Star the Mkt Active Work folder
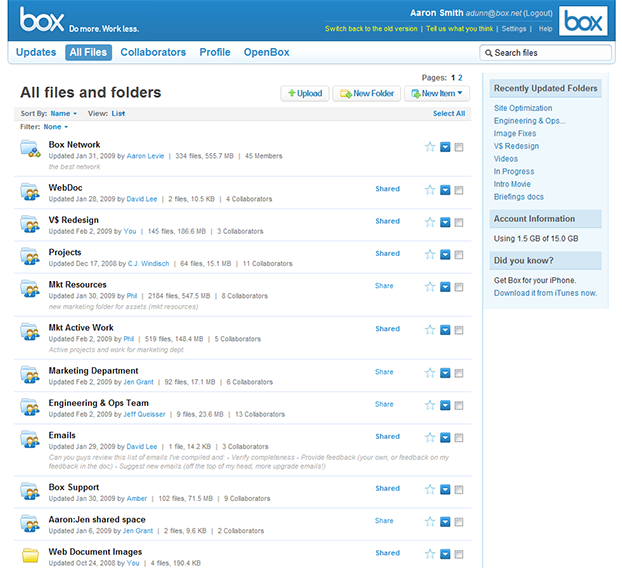The height and width of the screenshot is (568, 622). point(430,330)
